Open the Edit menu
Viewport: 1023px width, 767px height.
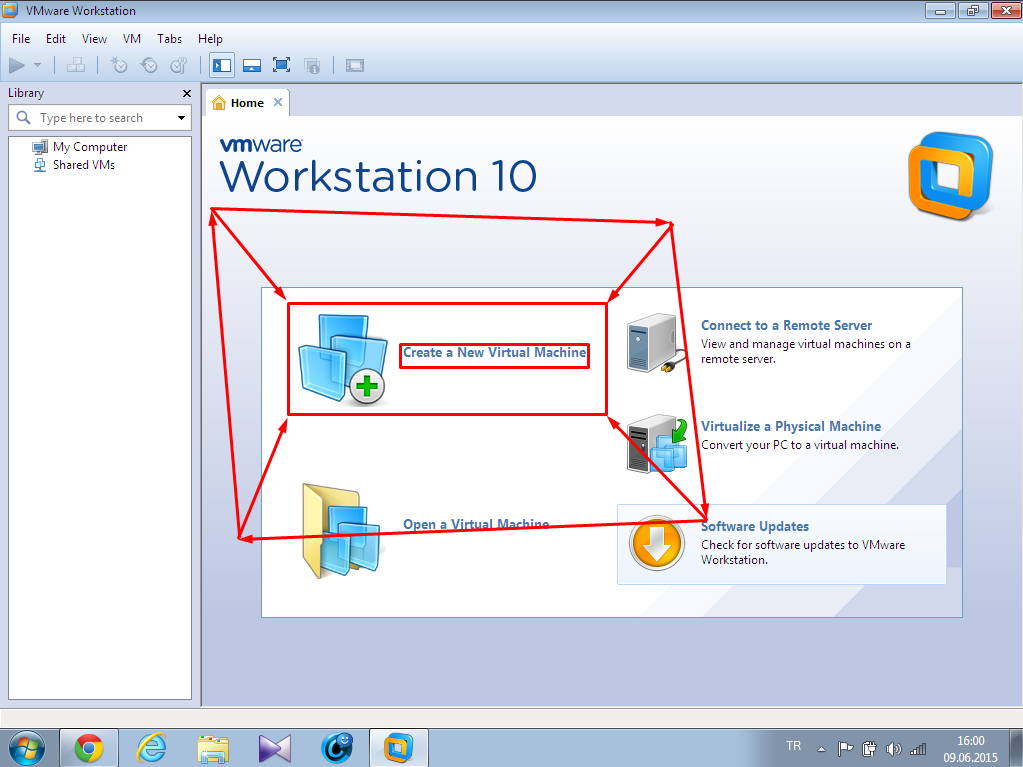coord(55,39)
